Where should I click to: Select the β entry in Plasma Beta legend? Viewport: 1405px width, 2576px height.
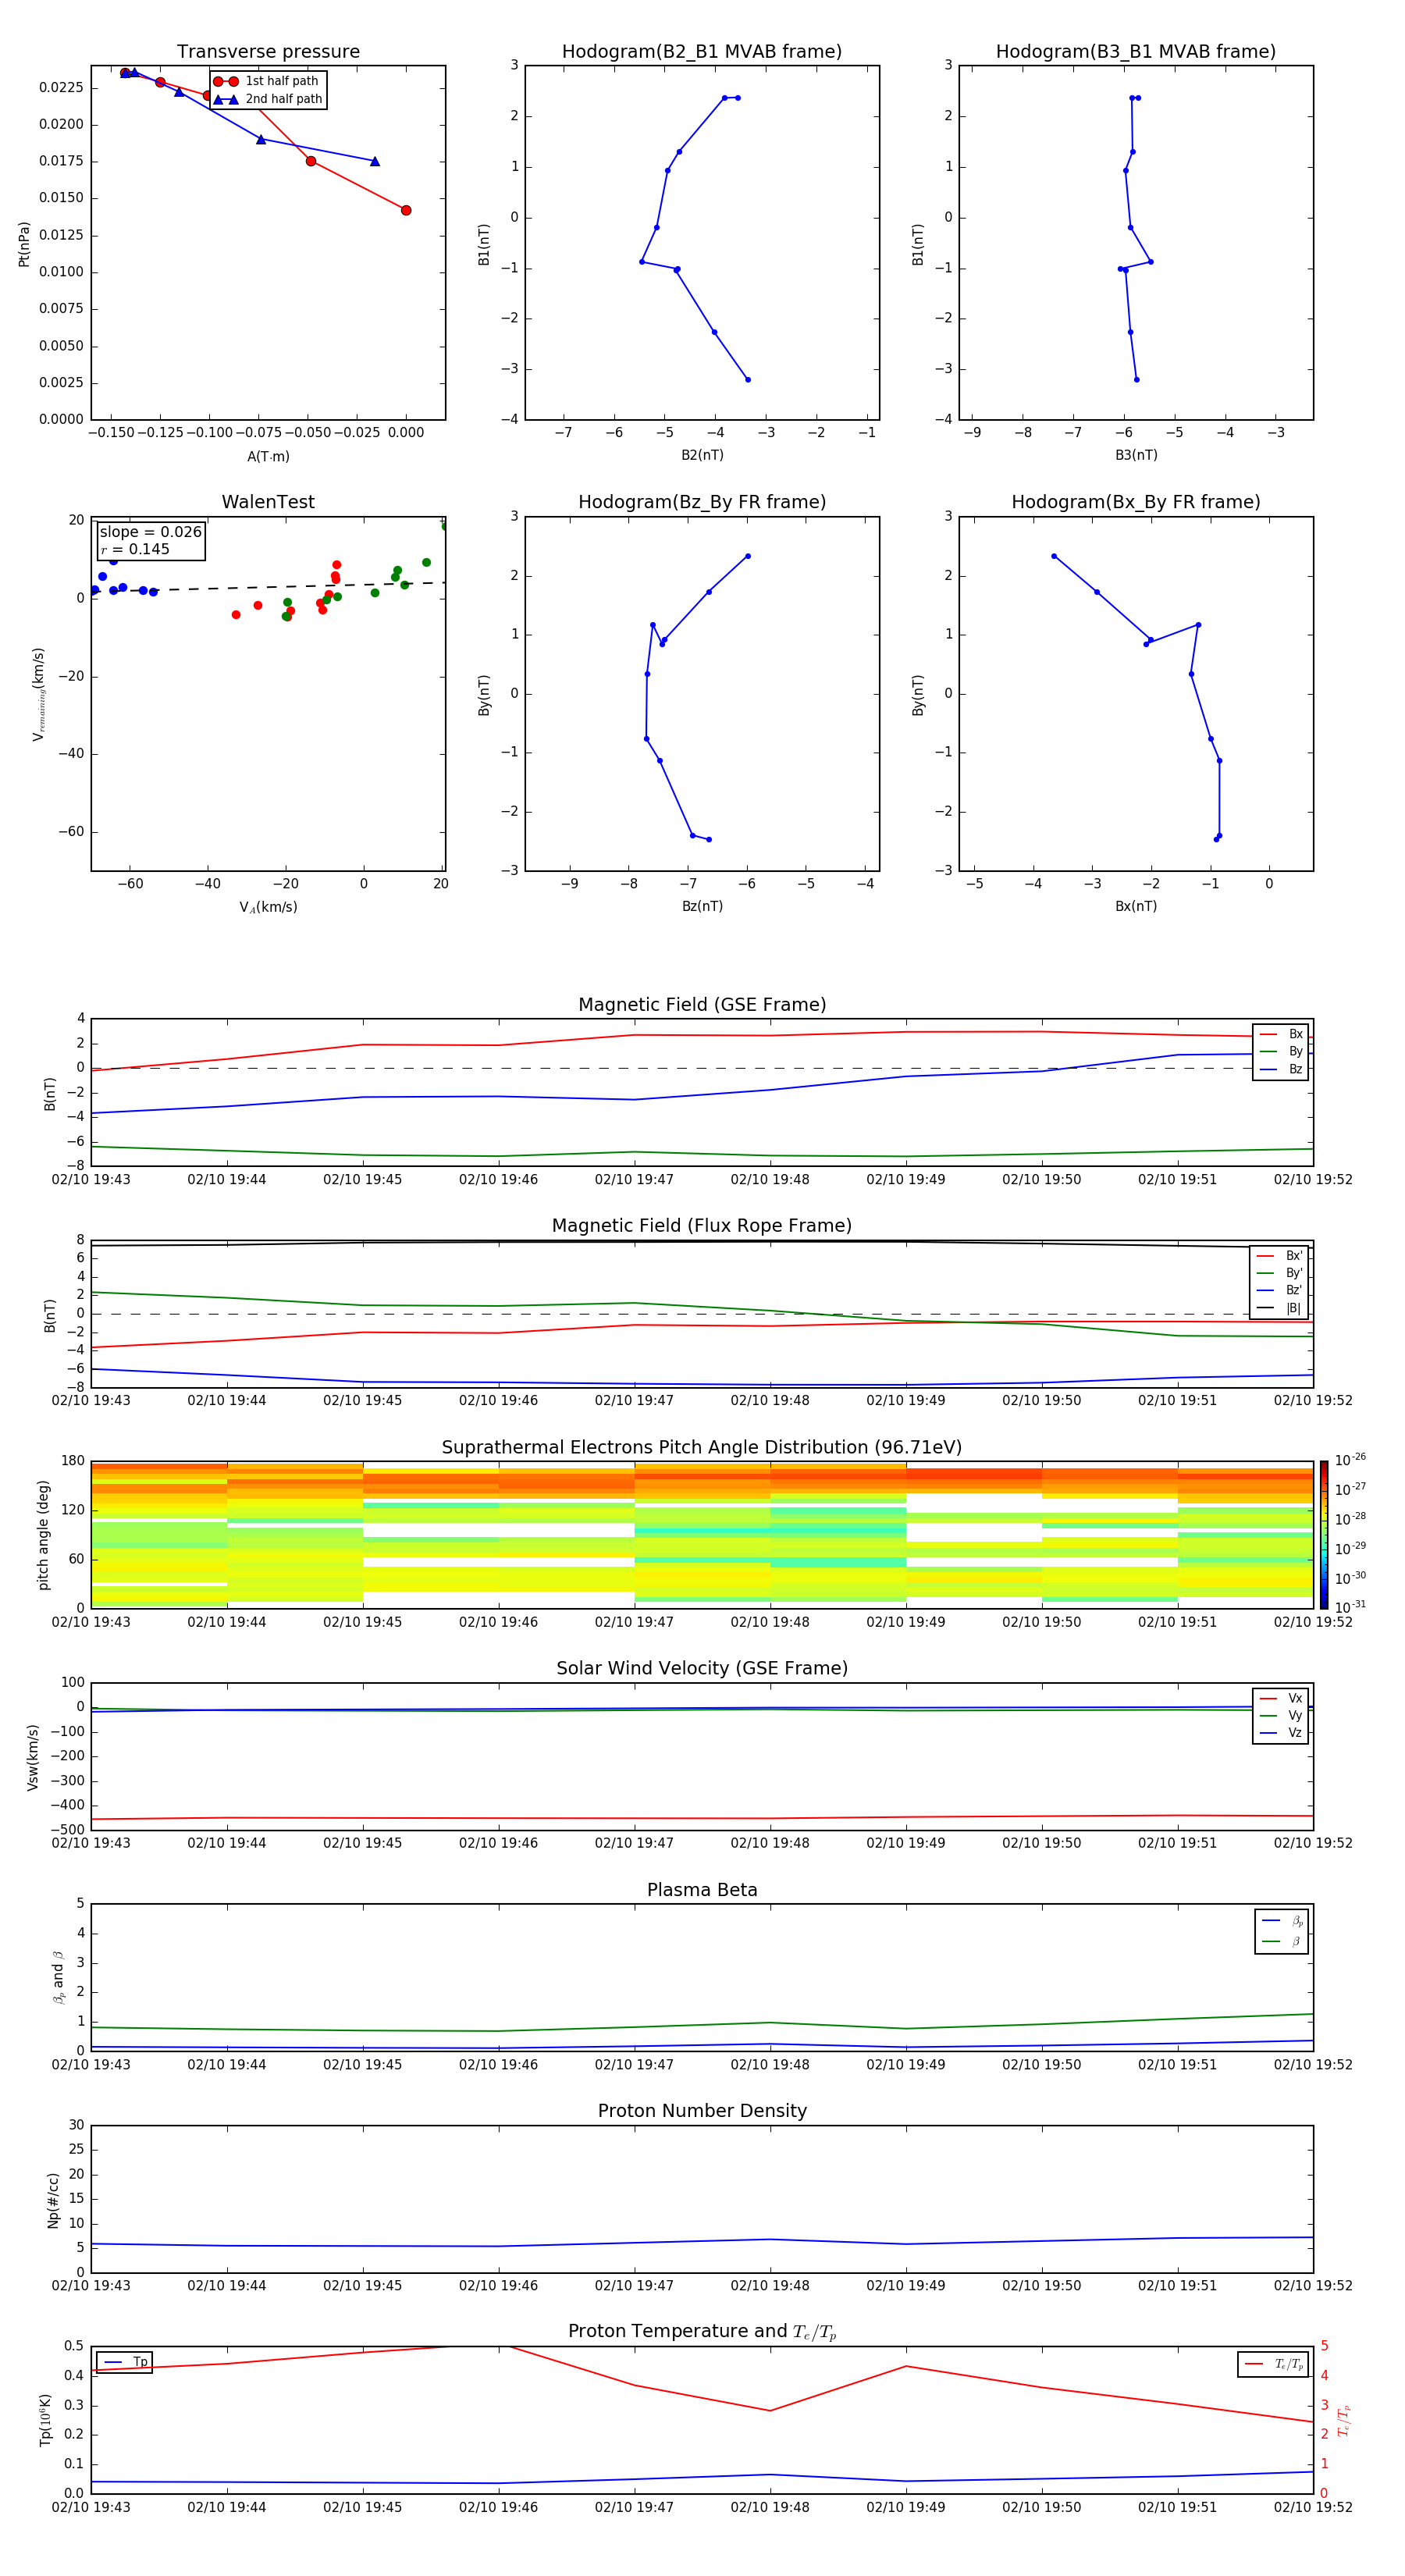click(1282, 1941)
